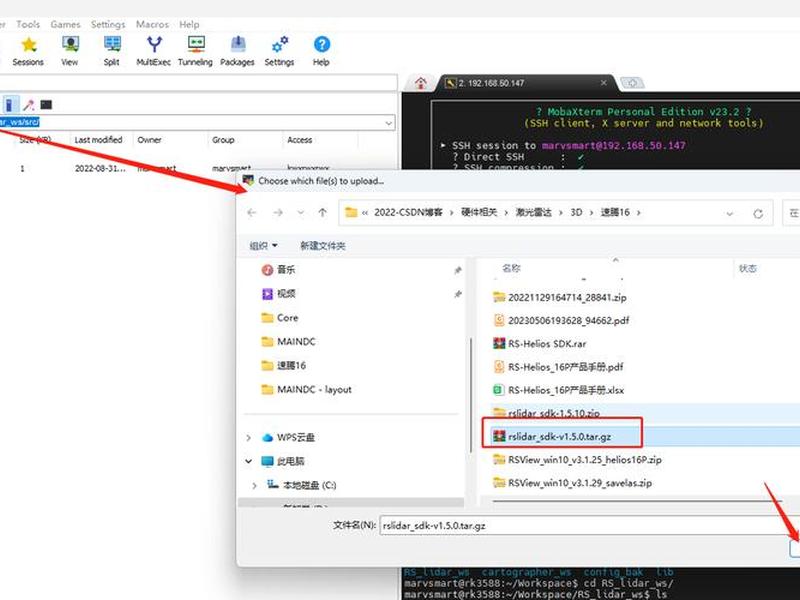
Task: Navigate to the 3D breadcrumb
Action: pyautogui.click(x=576, y=213)
